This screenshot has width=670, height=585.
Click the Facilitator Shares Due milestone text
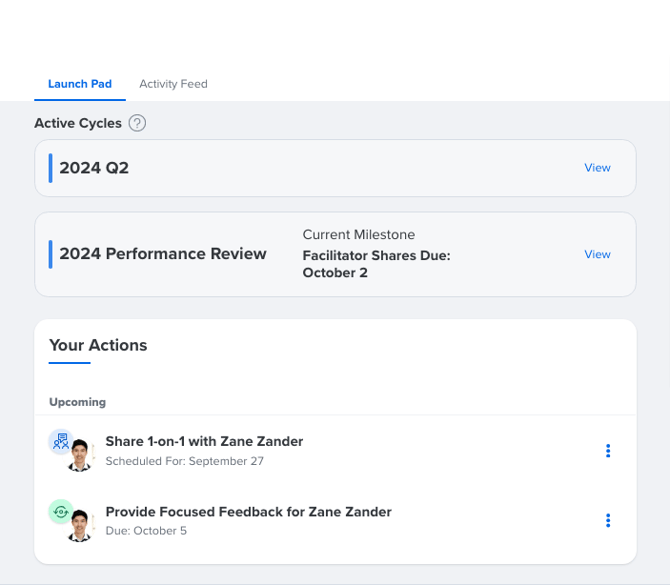pos(376,264)
